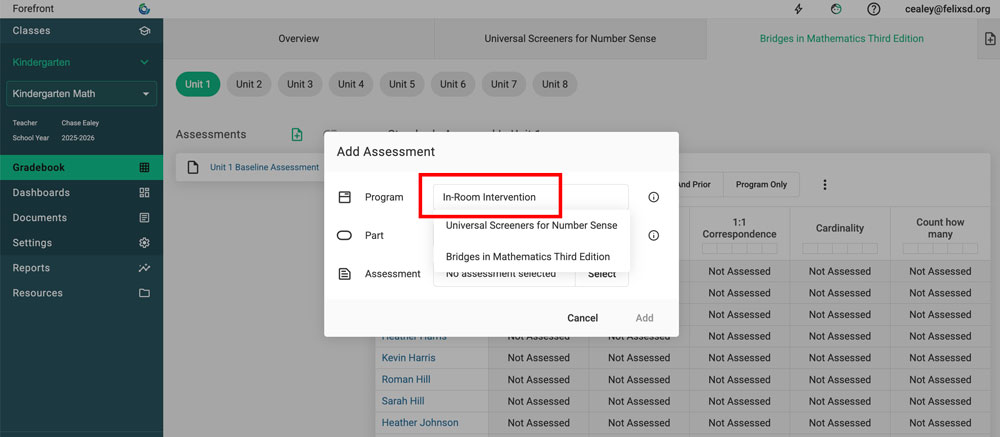Click the Cancel button in the dialog
This screenshot has width=1000, height=437.
582,318
